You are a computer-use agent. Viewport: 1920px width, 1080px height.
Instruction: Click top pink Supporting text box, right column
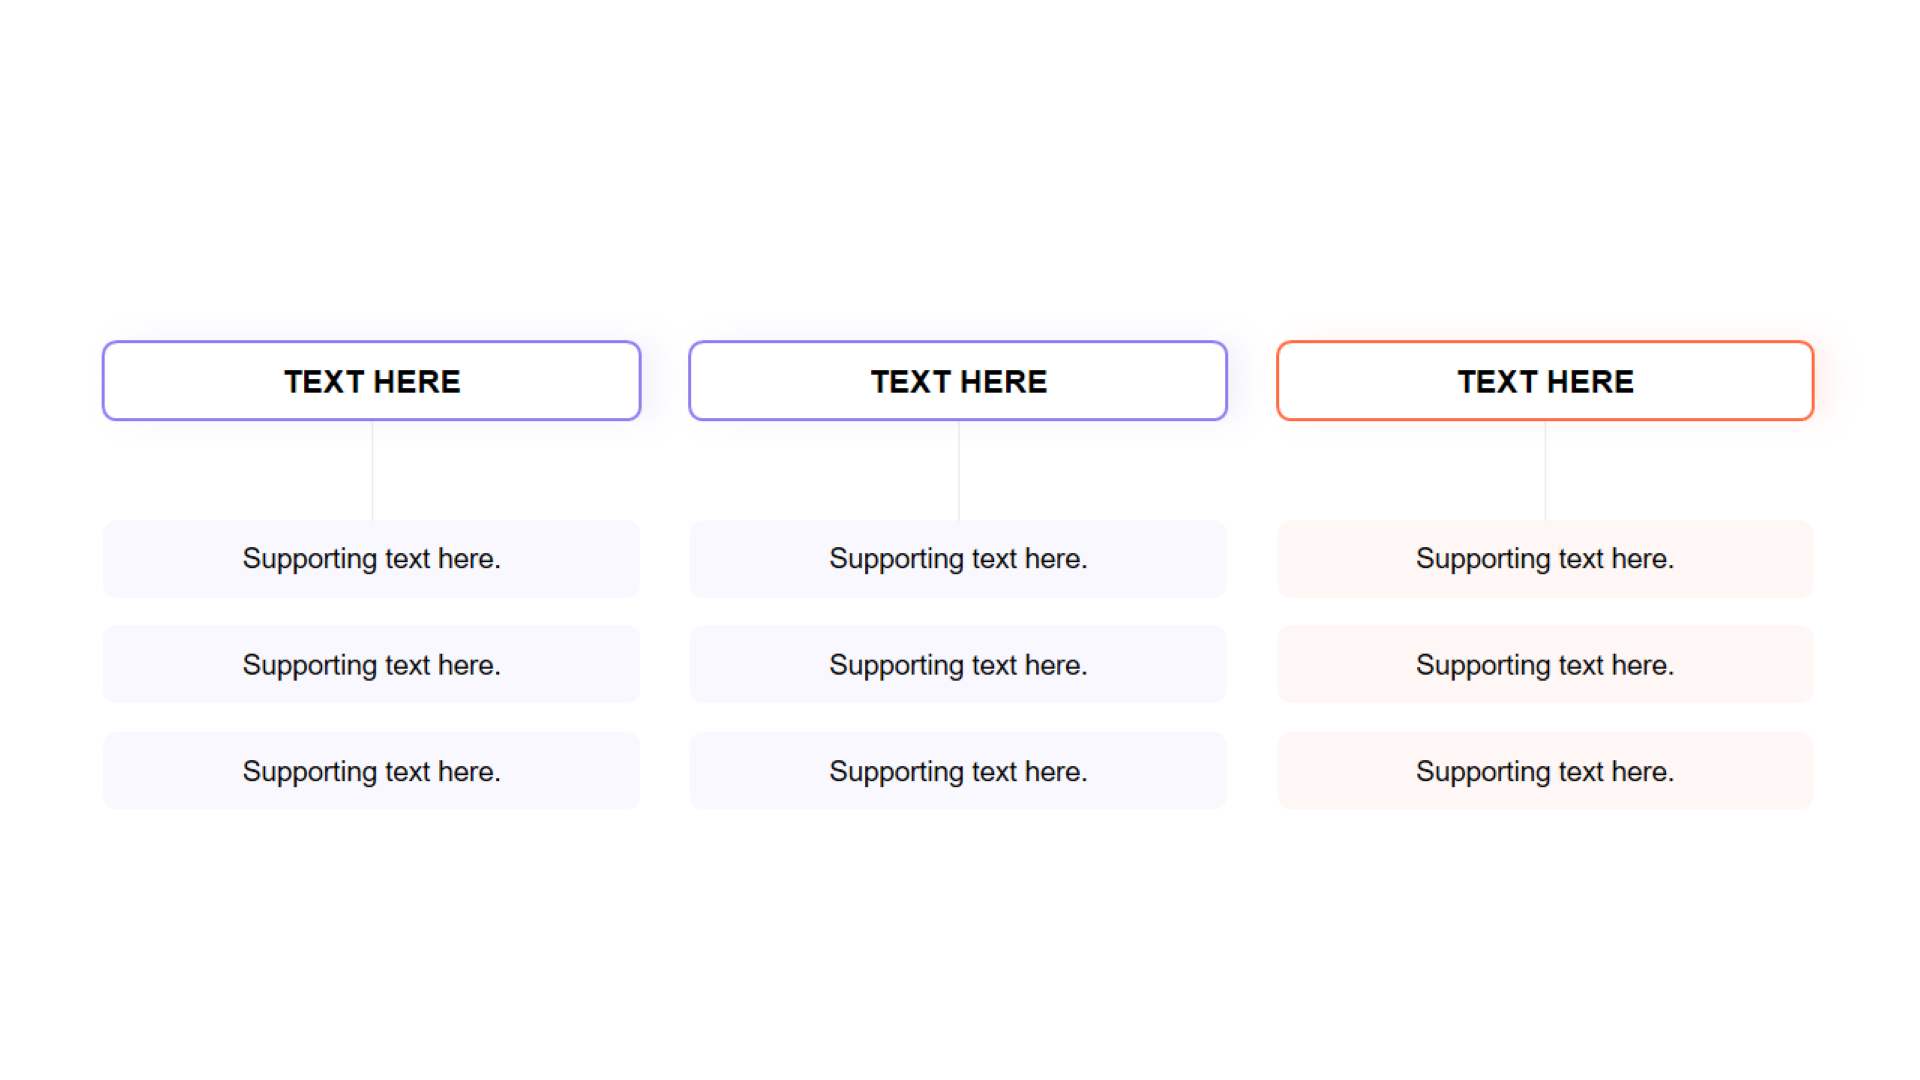[1545, 559]
